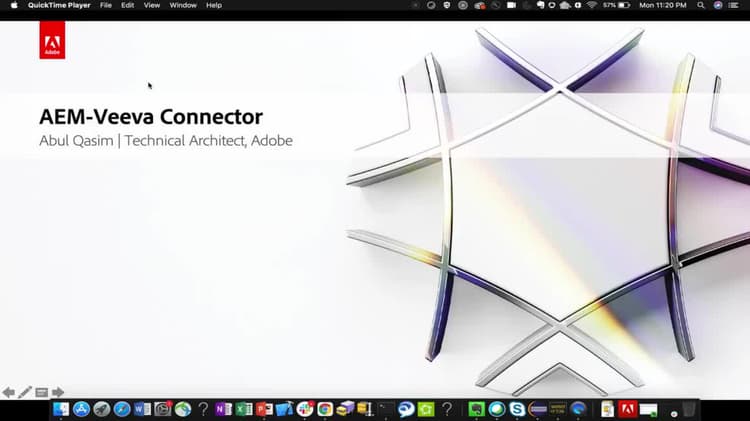Open the Window menu

pyautogui.click(x=183, y=5)
